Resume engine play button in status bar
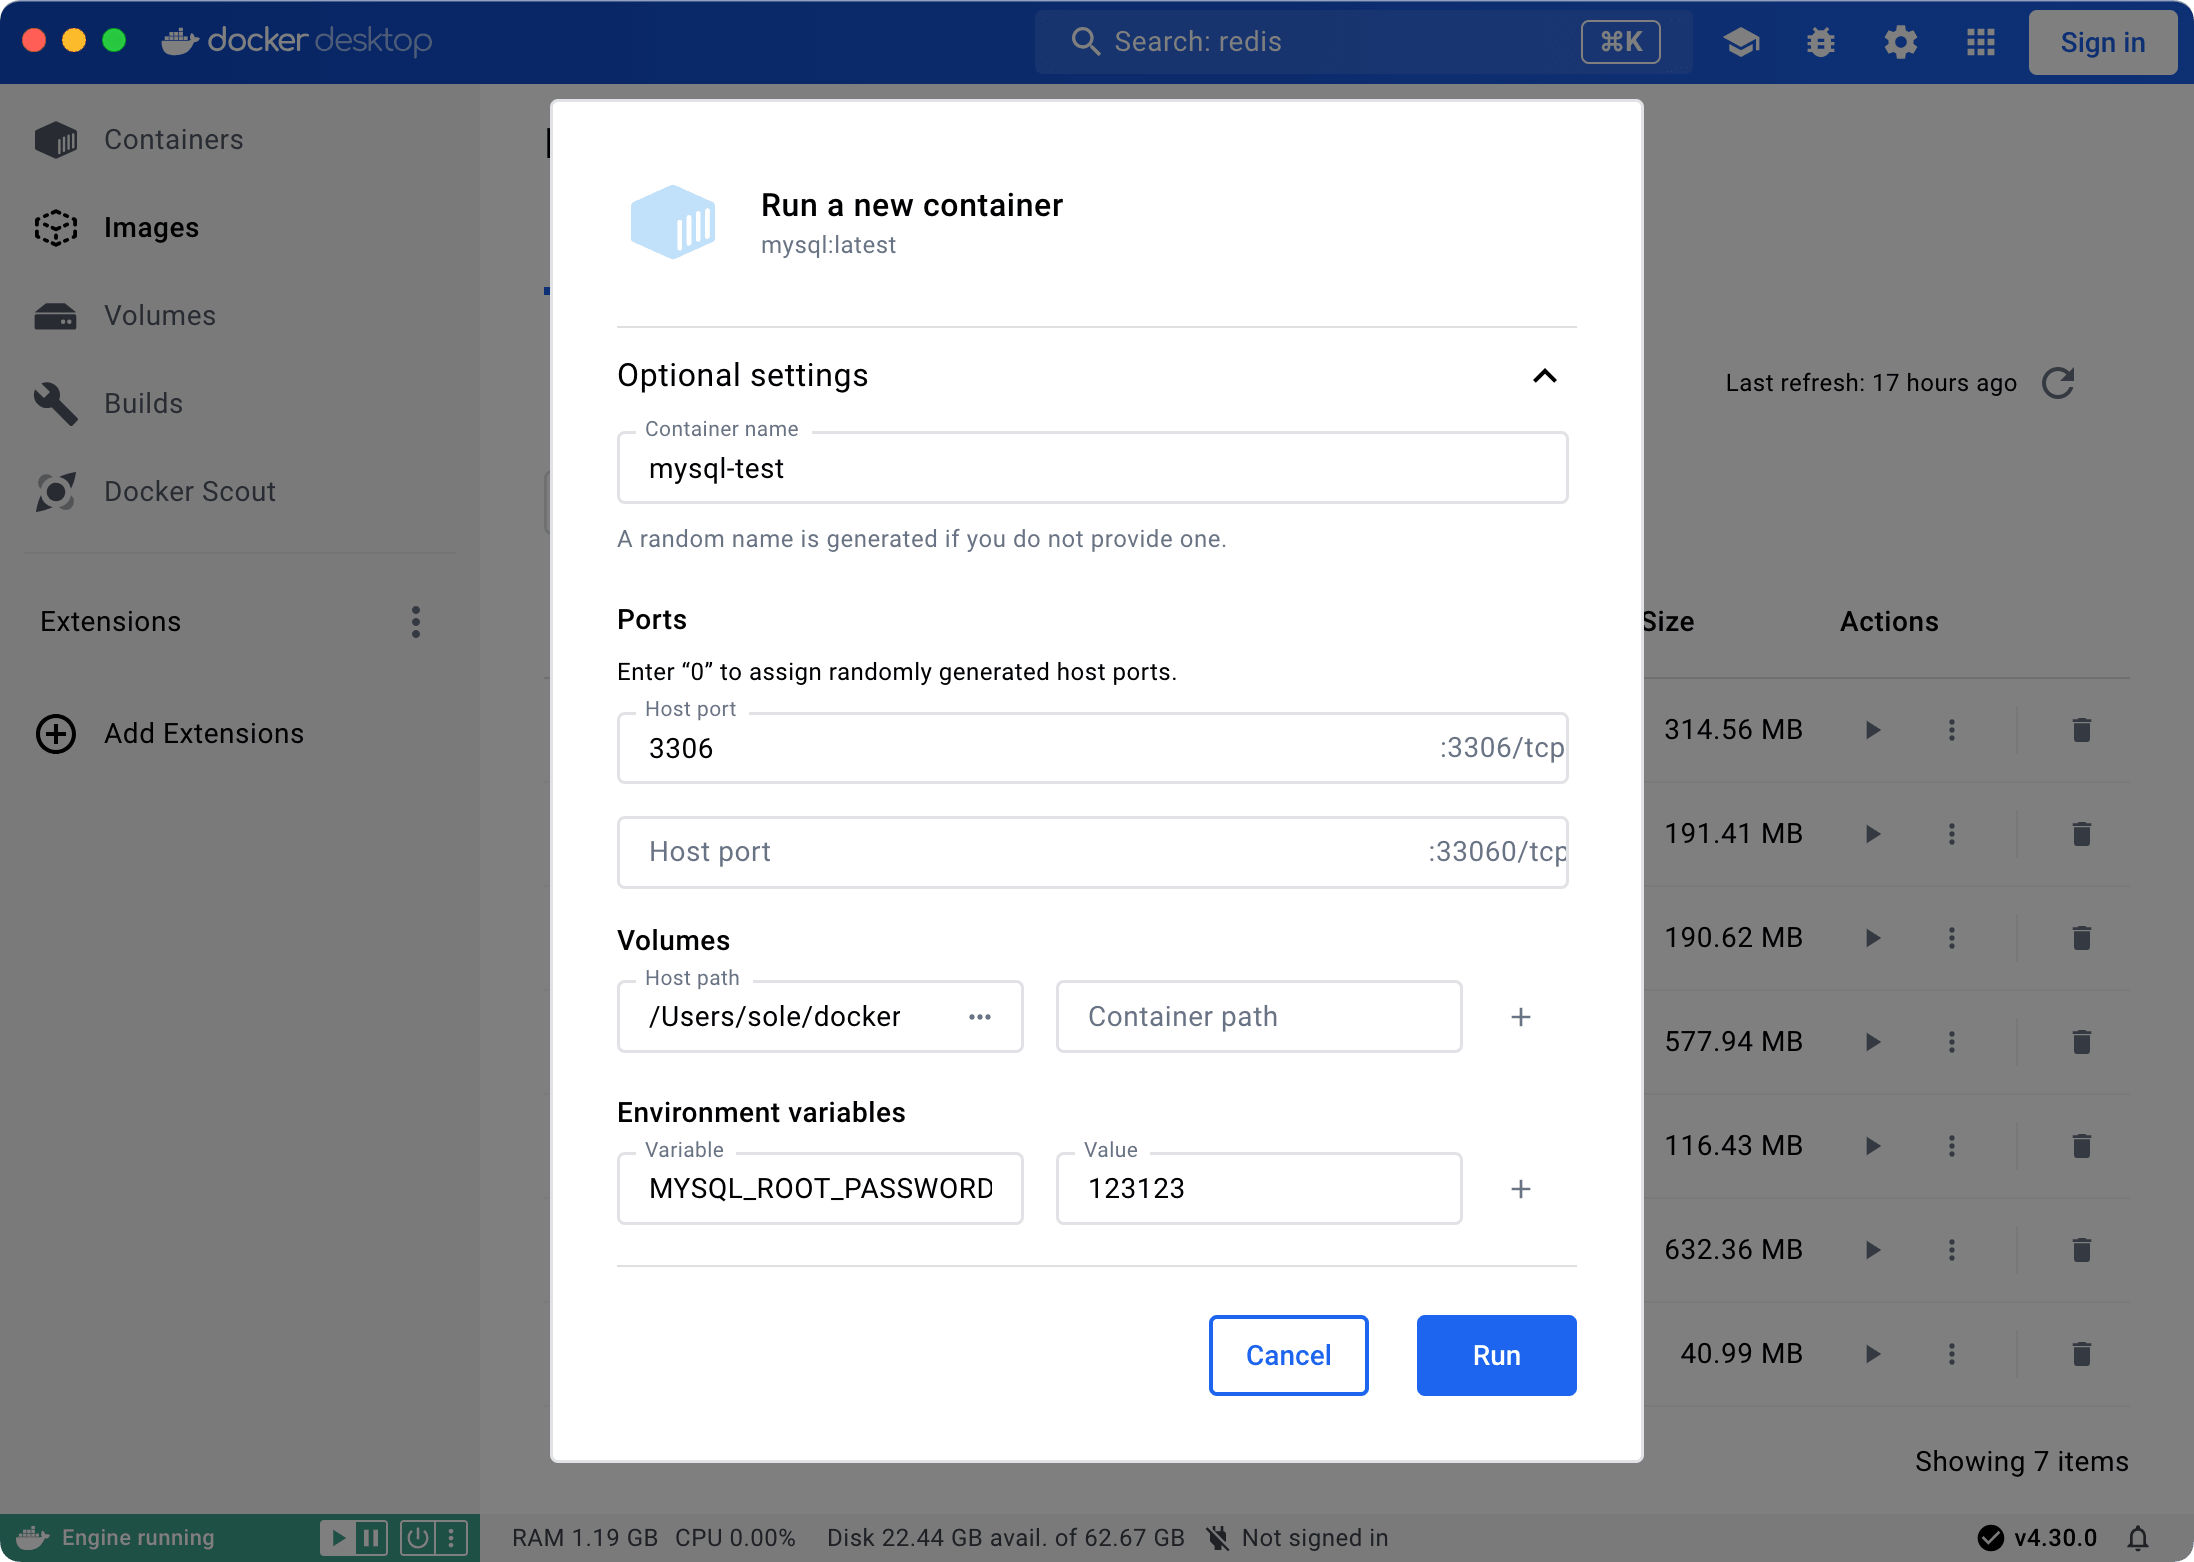 [x=338, y=1538]
